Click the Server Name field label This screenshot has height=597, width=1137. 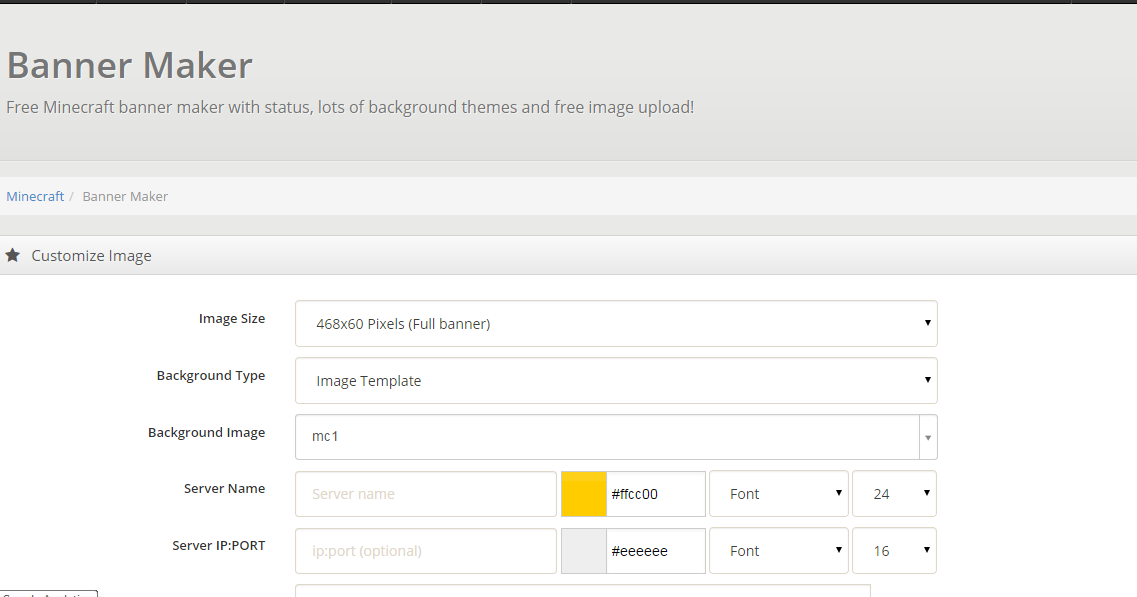224,489
